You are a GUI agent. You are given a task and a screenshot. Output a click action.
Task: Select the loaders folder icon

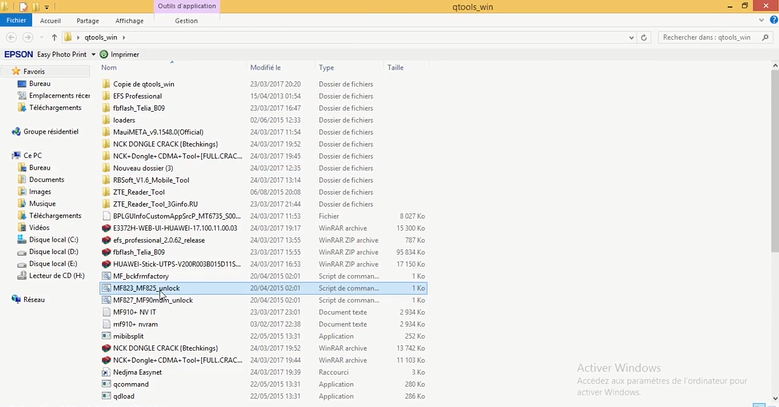point(106,120)
